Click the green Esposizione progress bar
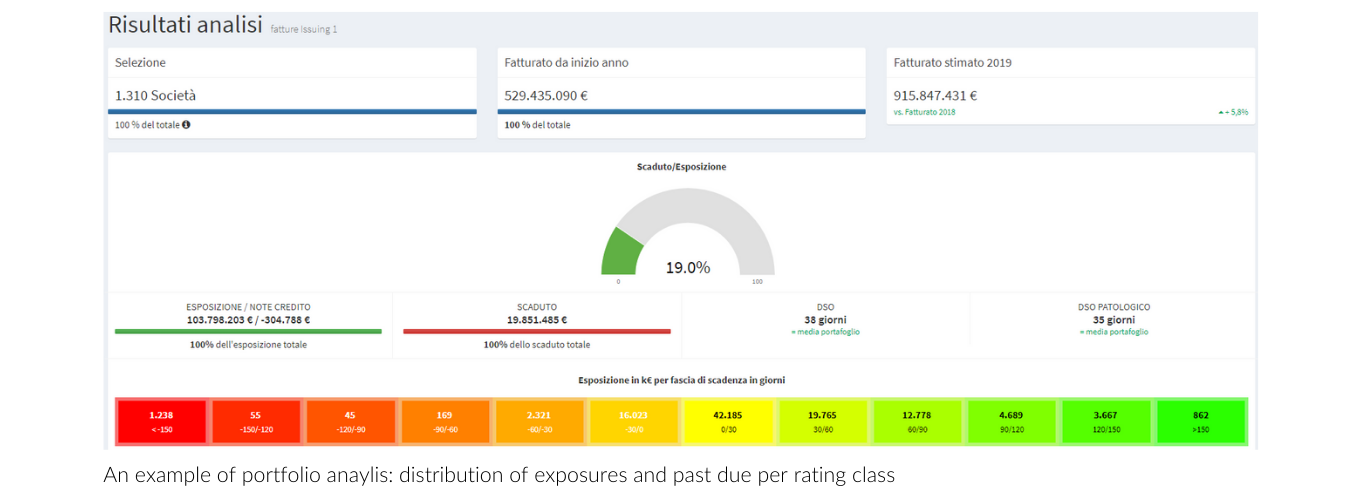This screenshot has height=500, width=1362. point(248,331)
